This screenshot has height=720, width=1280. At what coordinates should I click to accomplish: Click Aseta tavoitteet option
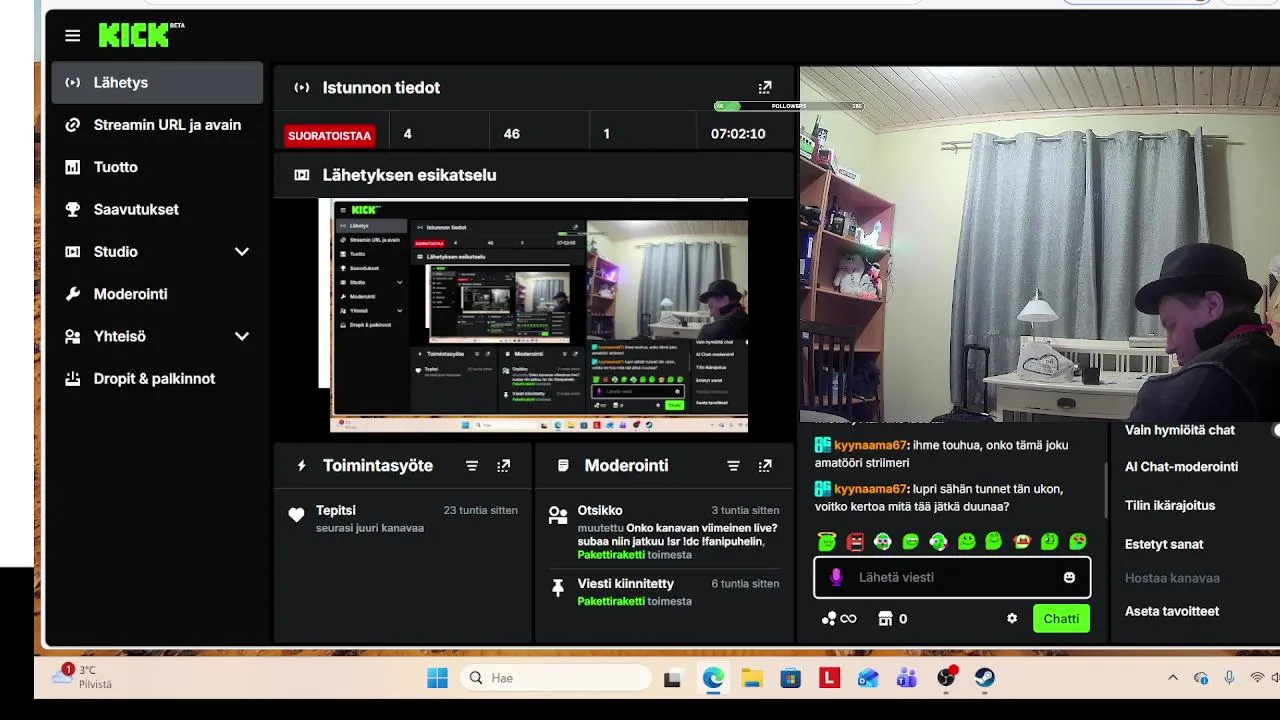1172,611
